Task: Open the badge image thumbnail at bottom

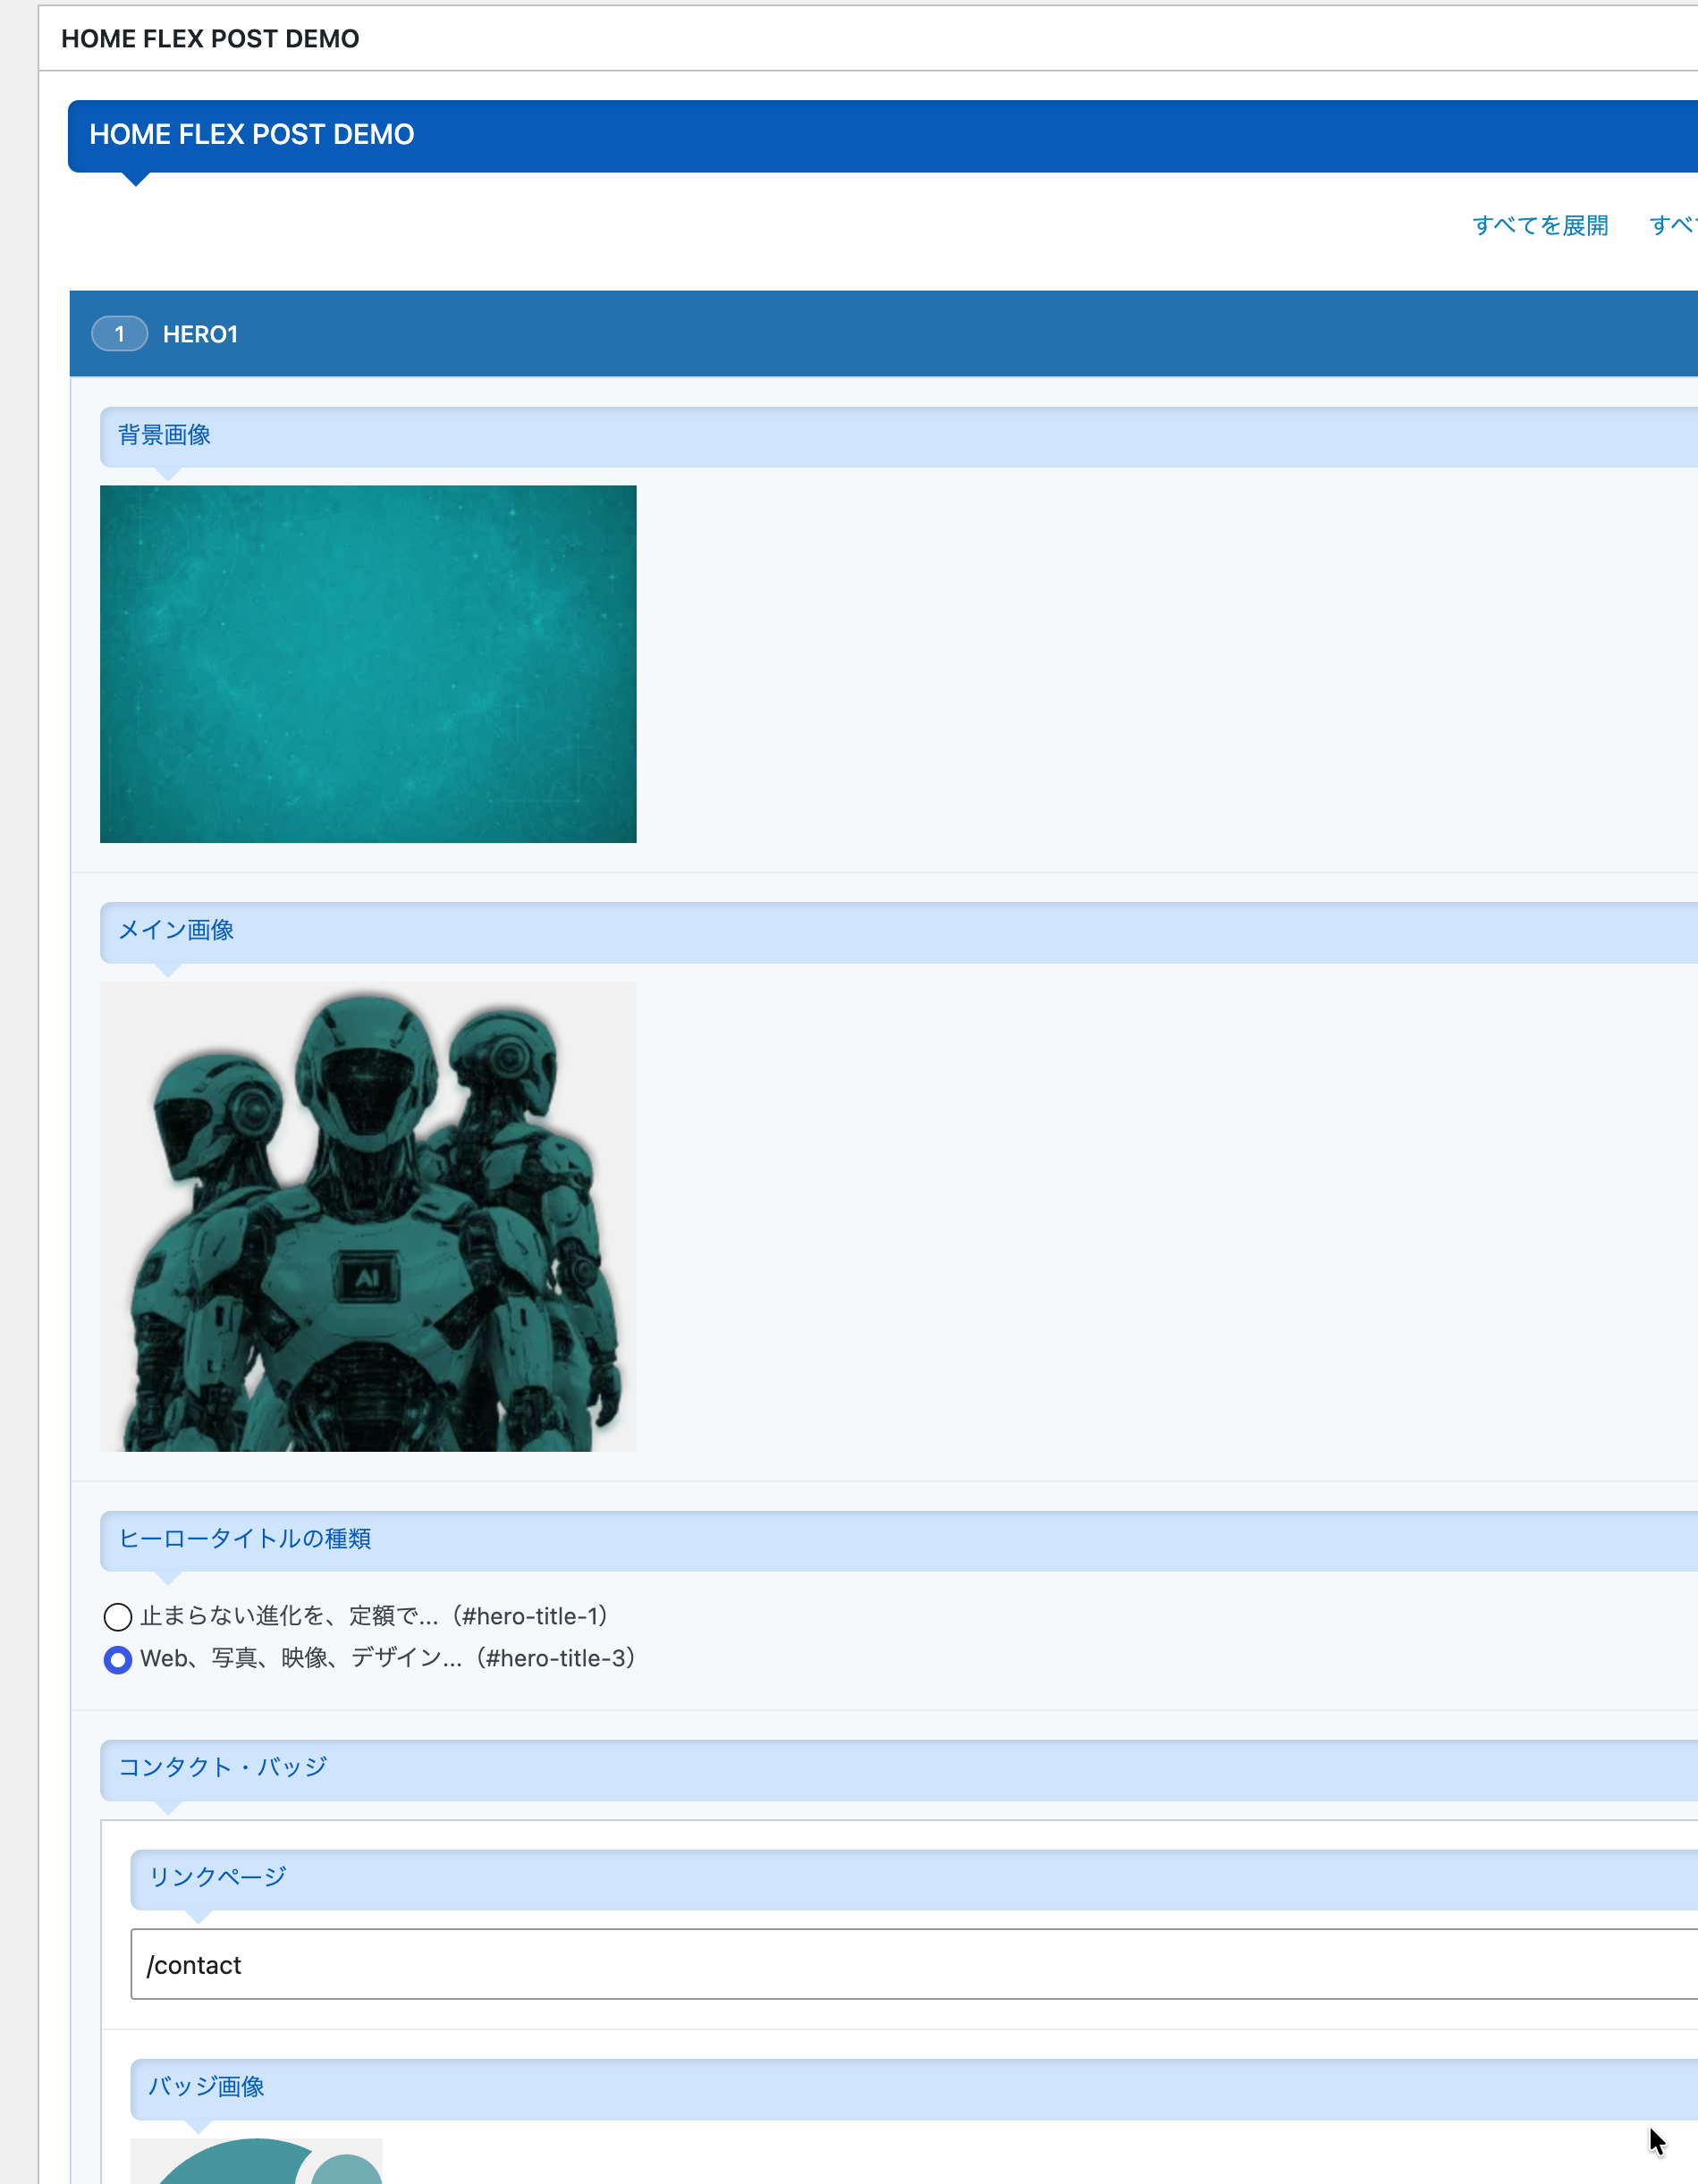Action: [x=256, y=2161]
